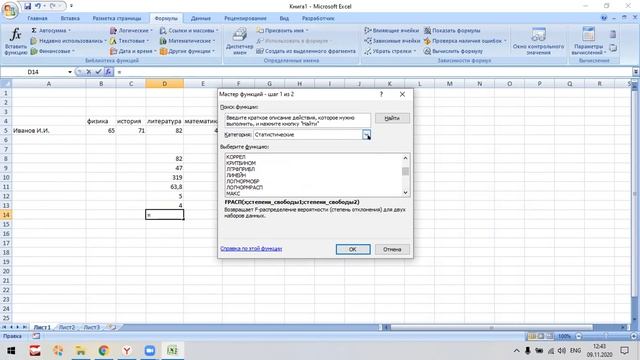Select ЛОГНОРМОБР in the function list
The image size is (640, 360).
pos(243,181)
